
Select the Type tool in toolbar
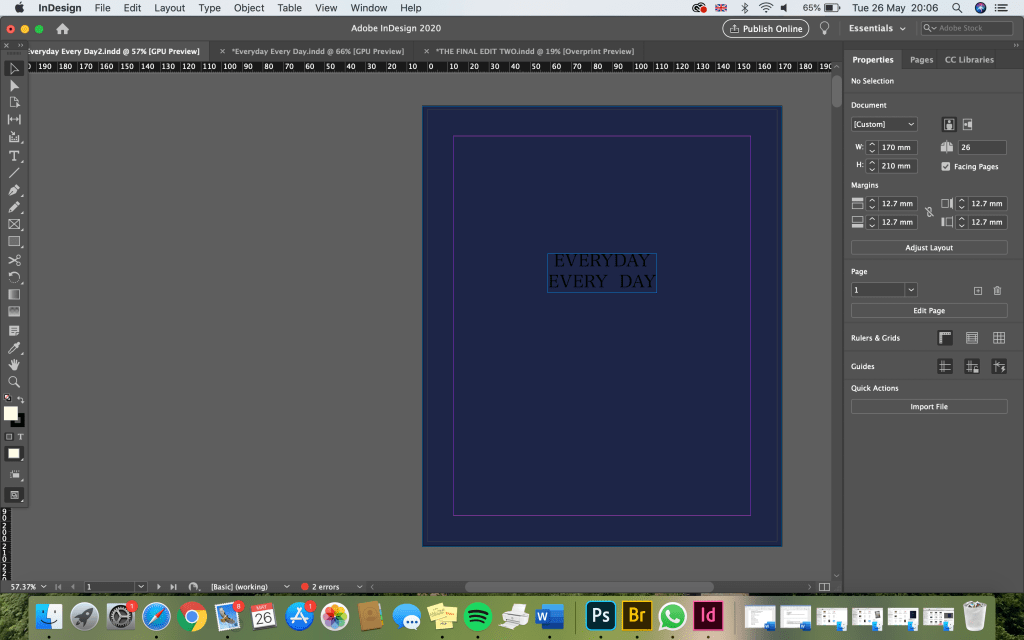click(x=14, y=156)
